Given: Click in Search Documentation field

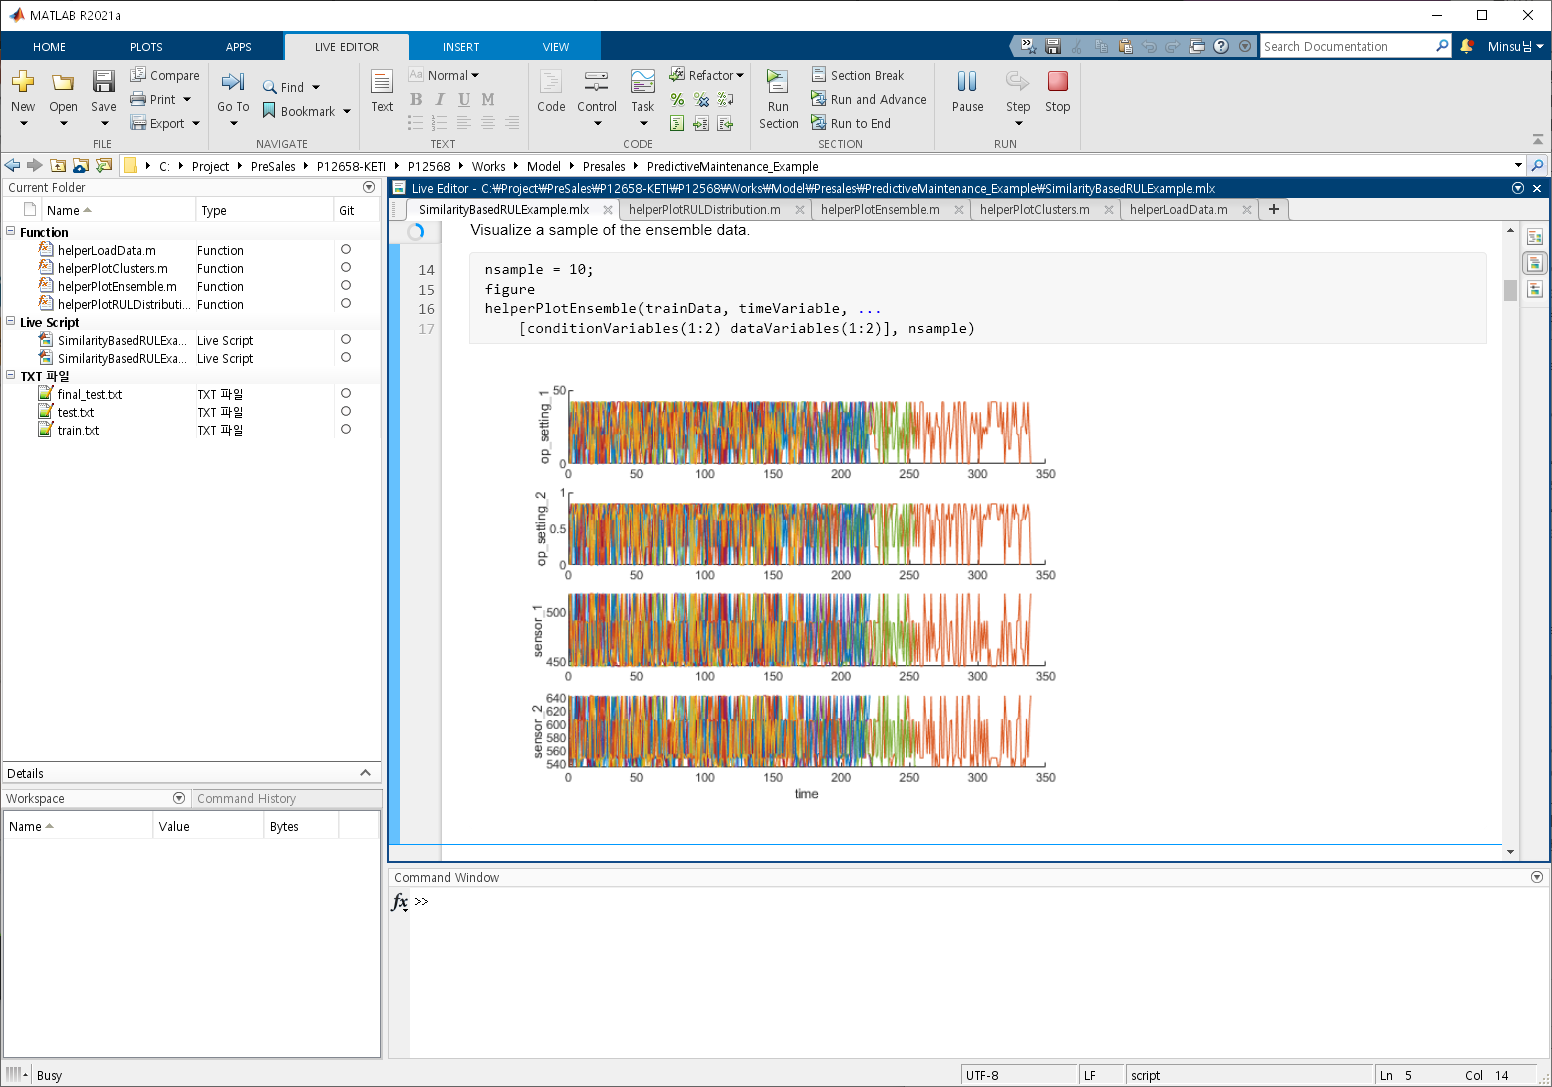Looking at the screenshot, I should coord(1346,46).
